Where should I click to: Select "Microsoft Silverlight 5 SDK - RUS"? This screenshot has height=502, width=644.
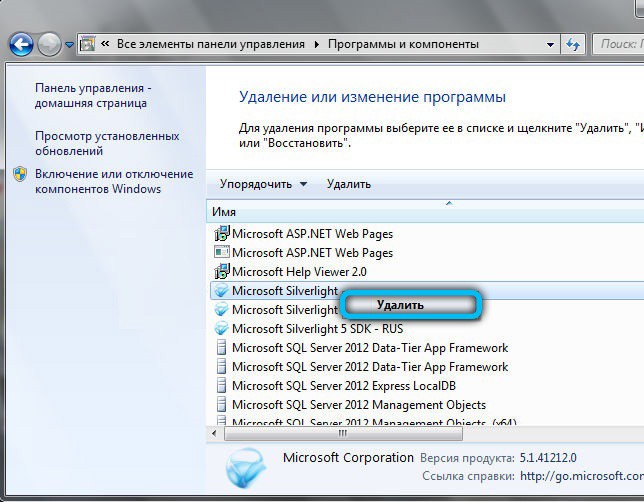(x=427, y=329)
